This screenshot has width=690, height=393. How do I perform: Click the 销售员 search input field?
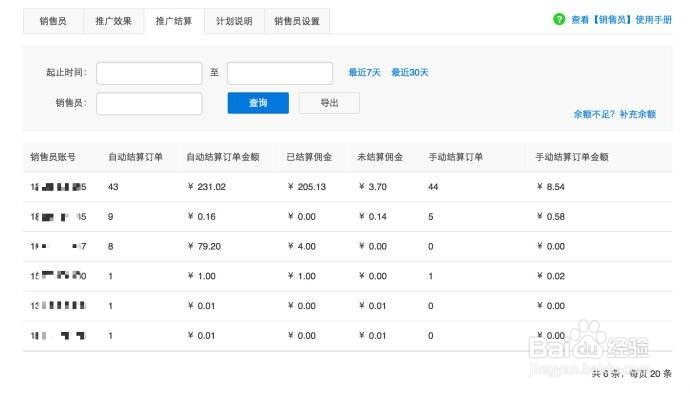[149, 103]
